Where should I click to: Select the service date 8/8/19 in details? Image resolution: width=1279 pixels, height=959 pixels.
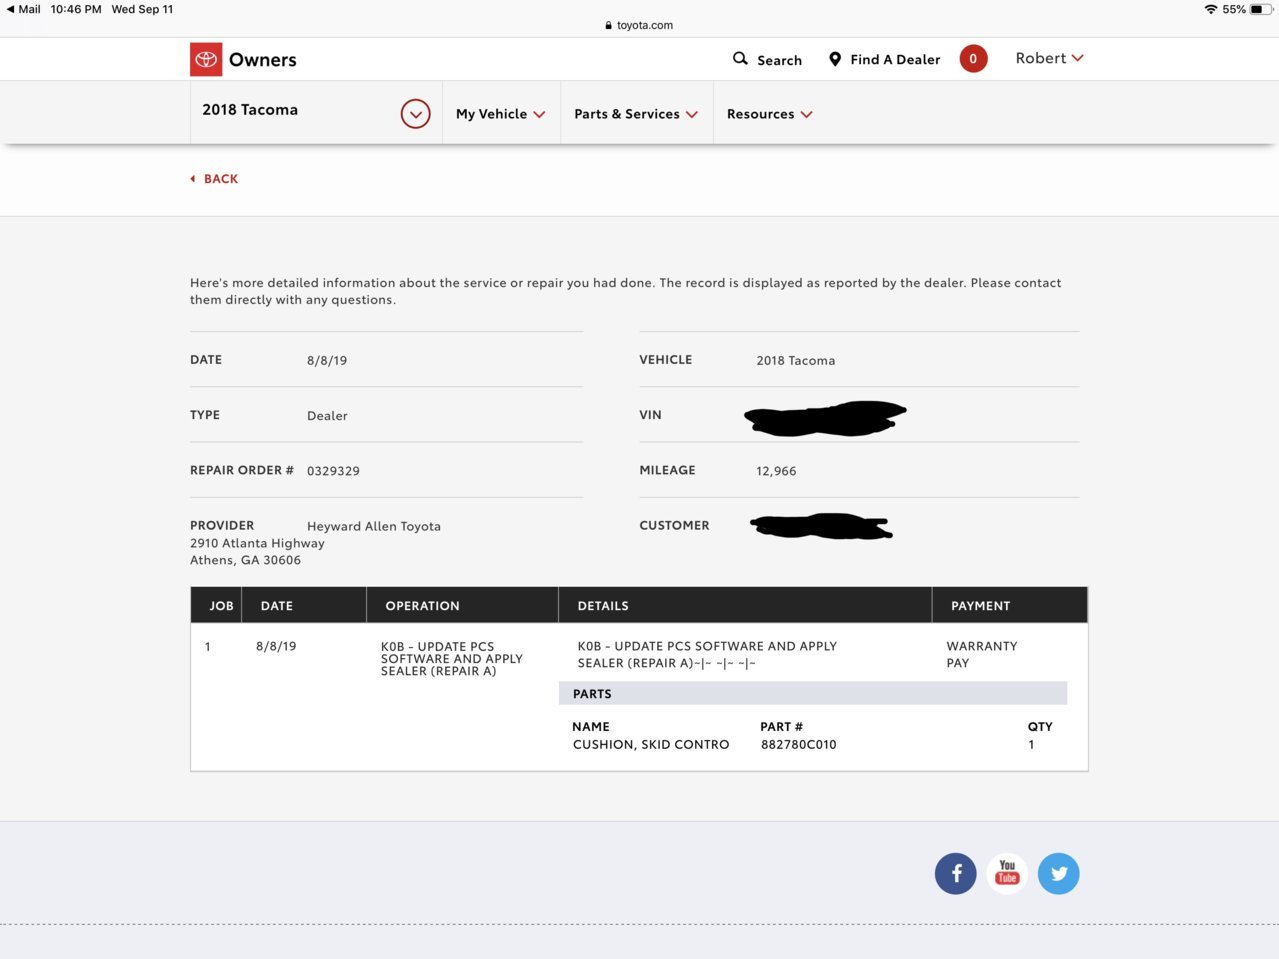click(327, 361)
